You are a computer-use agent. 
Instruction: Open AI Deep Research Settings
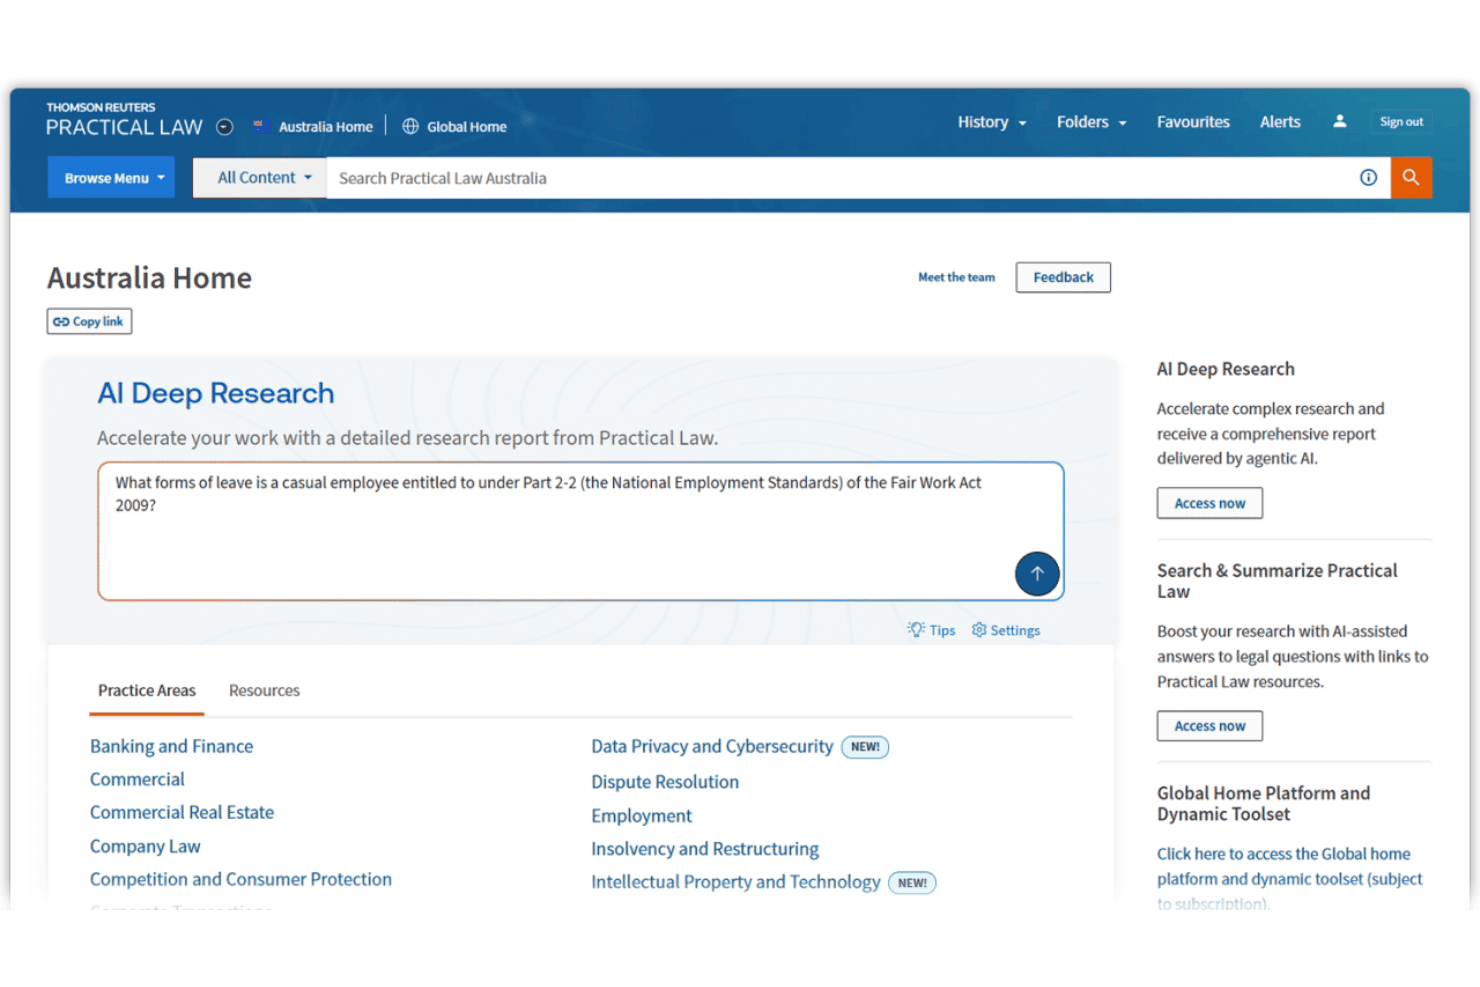[1006, 630]
